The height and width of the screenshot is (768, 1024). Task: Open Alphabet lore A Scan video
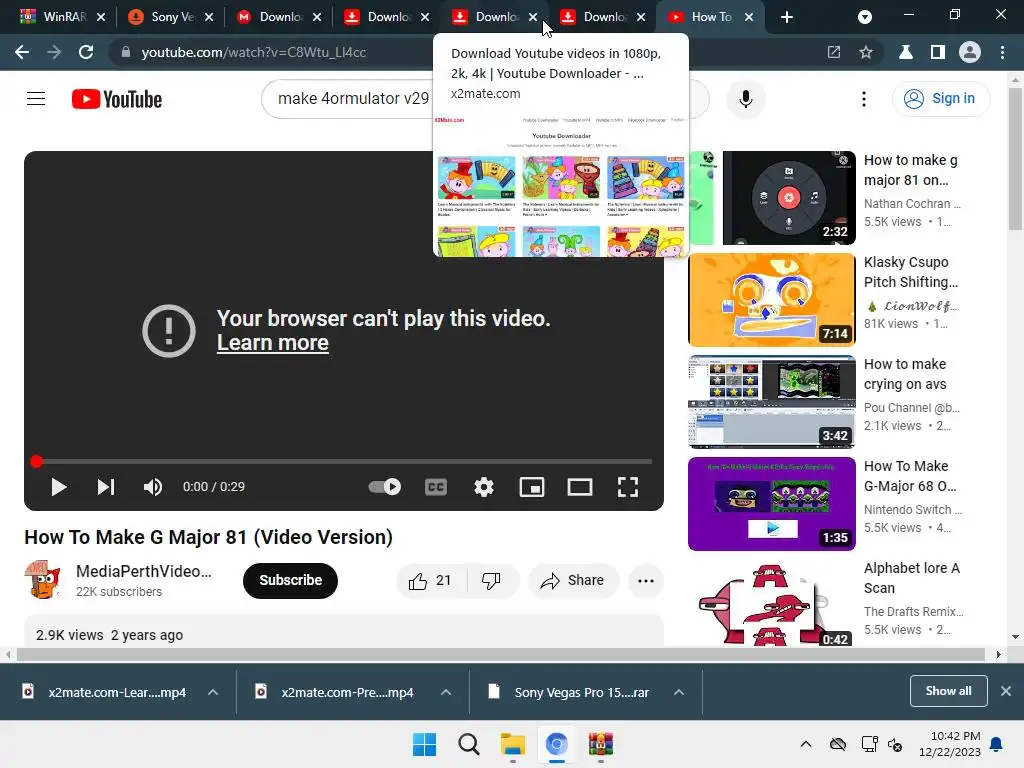point(772,604)
